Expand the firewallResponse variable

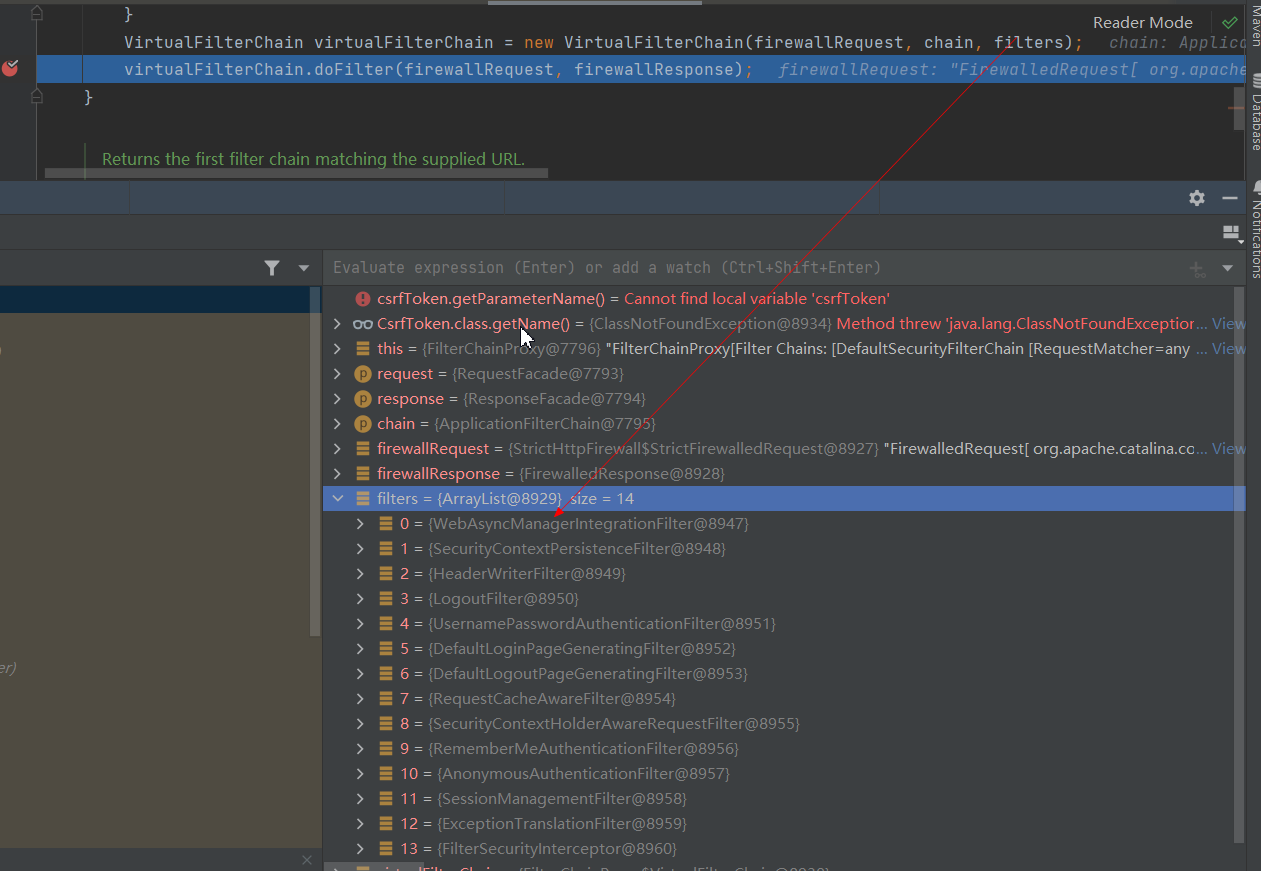click(337, 473)
